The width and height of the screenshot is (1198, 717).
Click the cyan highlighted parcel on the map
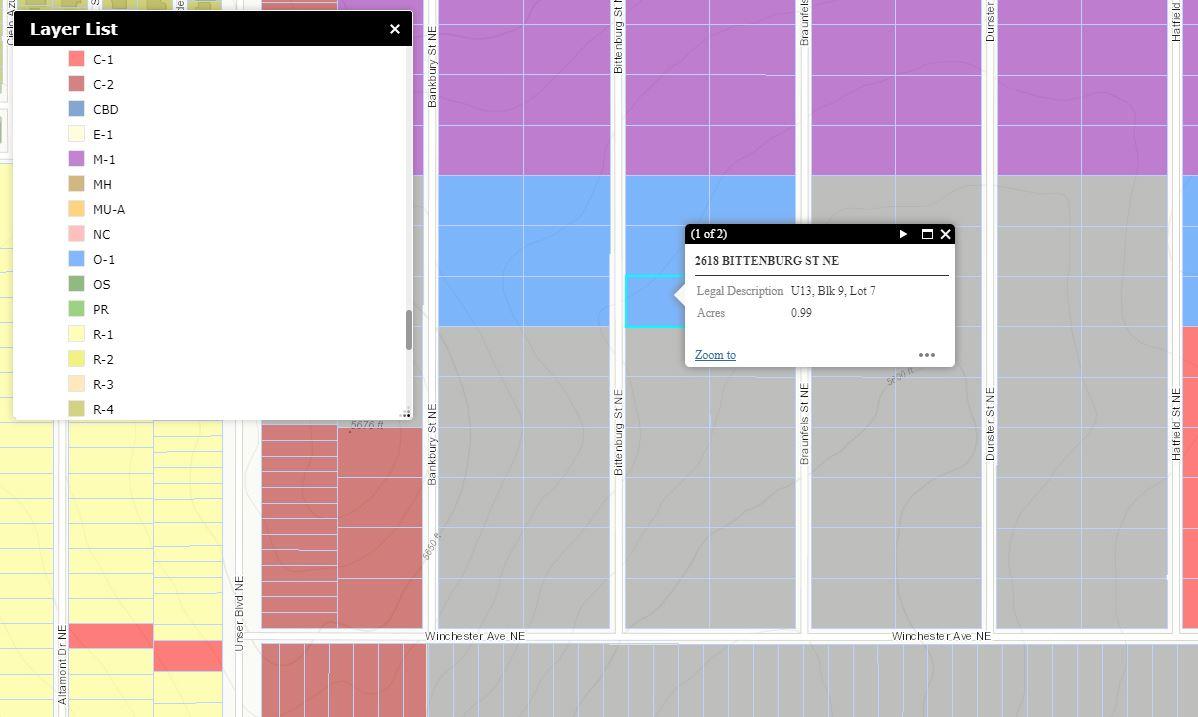[x=648, y=301]
